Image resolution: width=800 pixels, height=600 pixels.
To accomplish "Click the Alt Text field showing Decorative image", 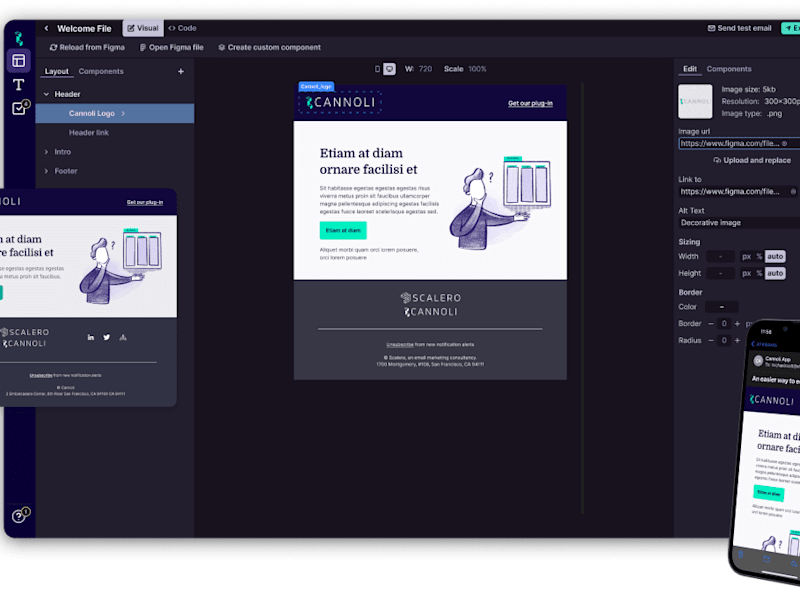I will pyautogui.click(x=739, y=223).
